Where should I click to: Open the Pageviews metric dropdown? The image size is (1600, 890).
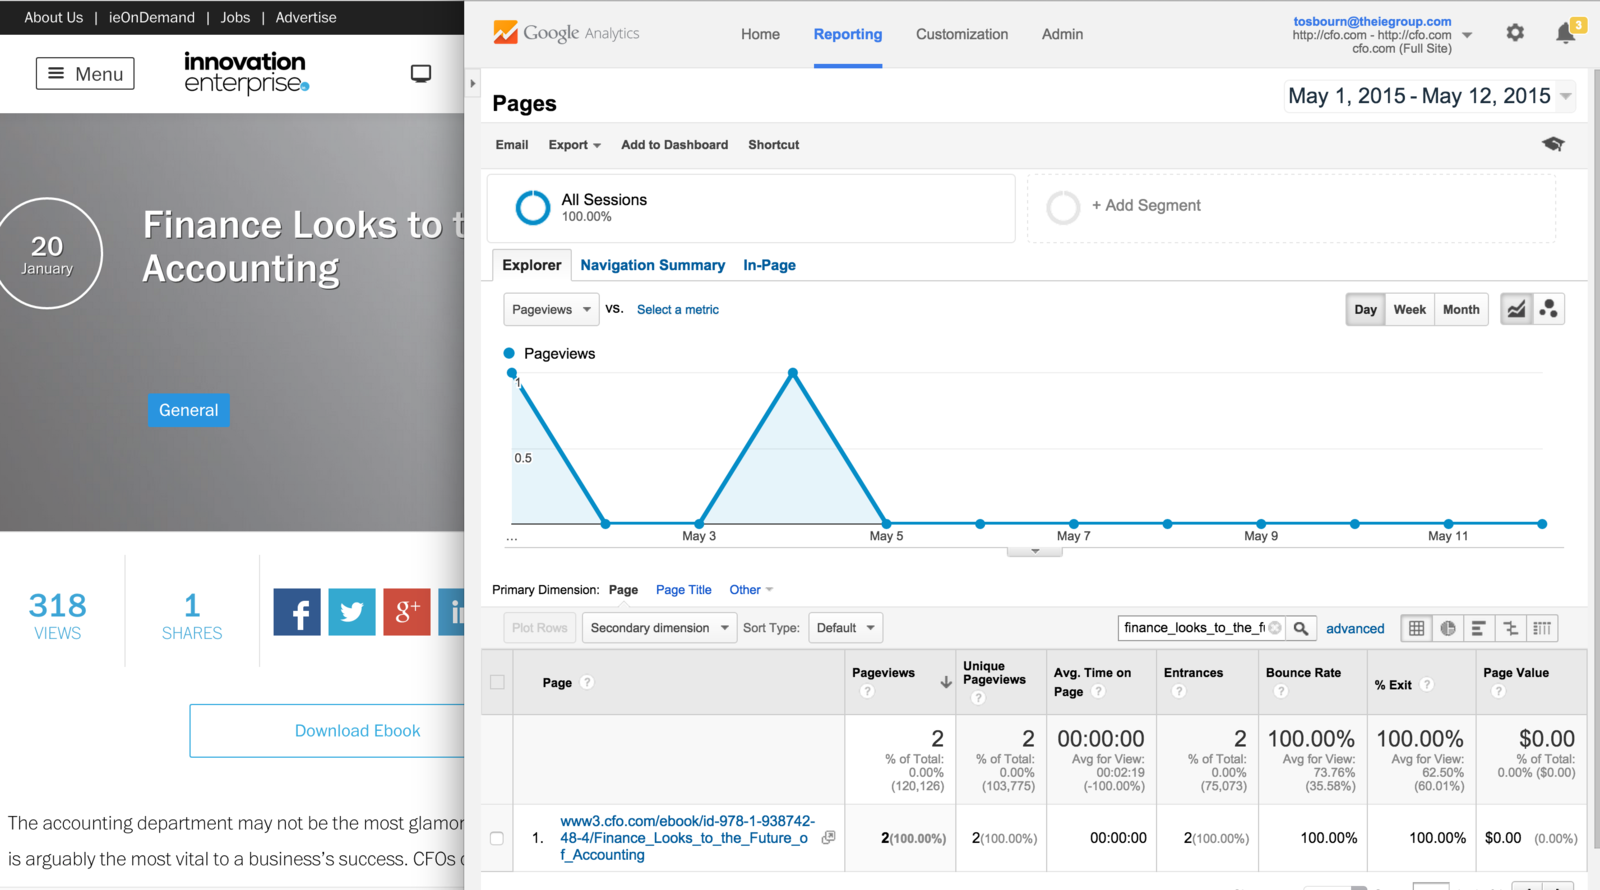tap(551, 309)
